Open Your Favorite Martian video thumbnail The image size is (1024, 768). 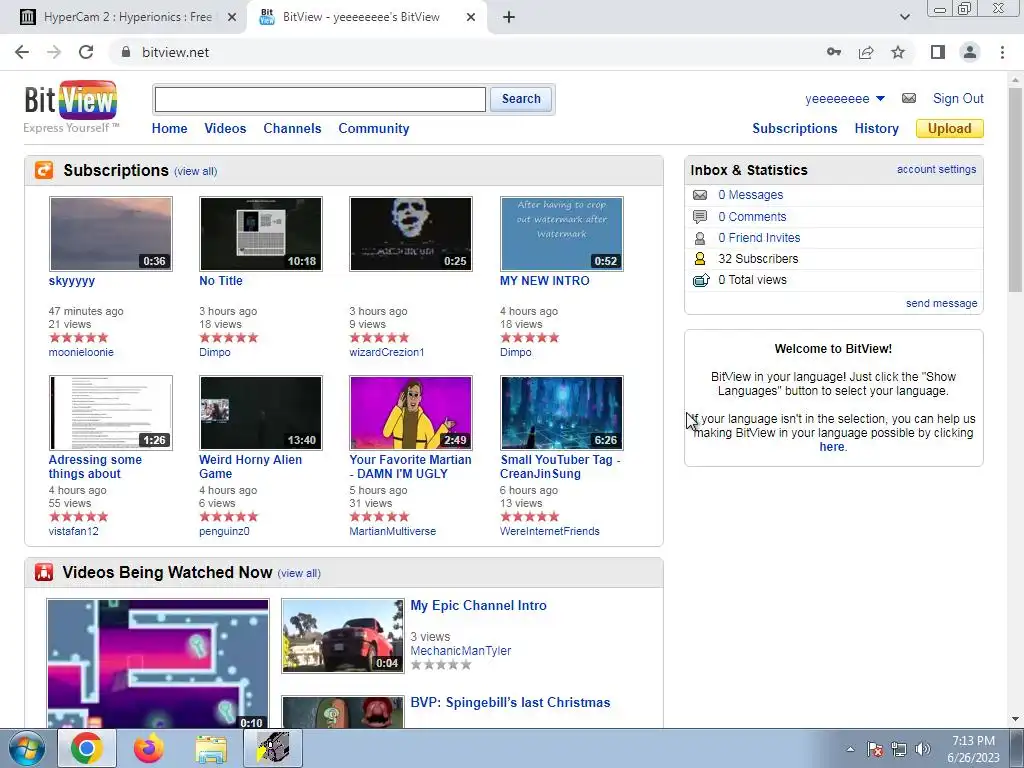pos(411,413)
